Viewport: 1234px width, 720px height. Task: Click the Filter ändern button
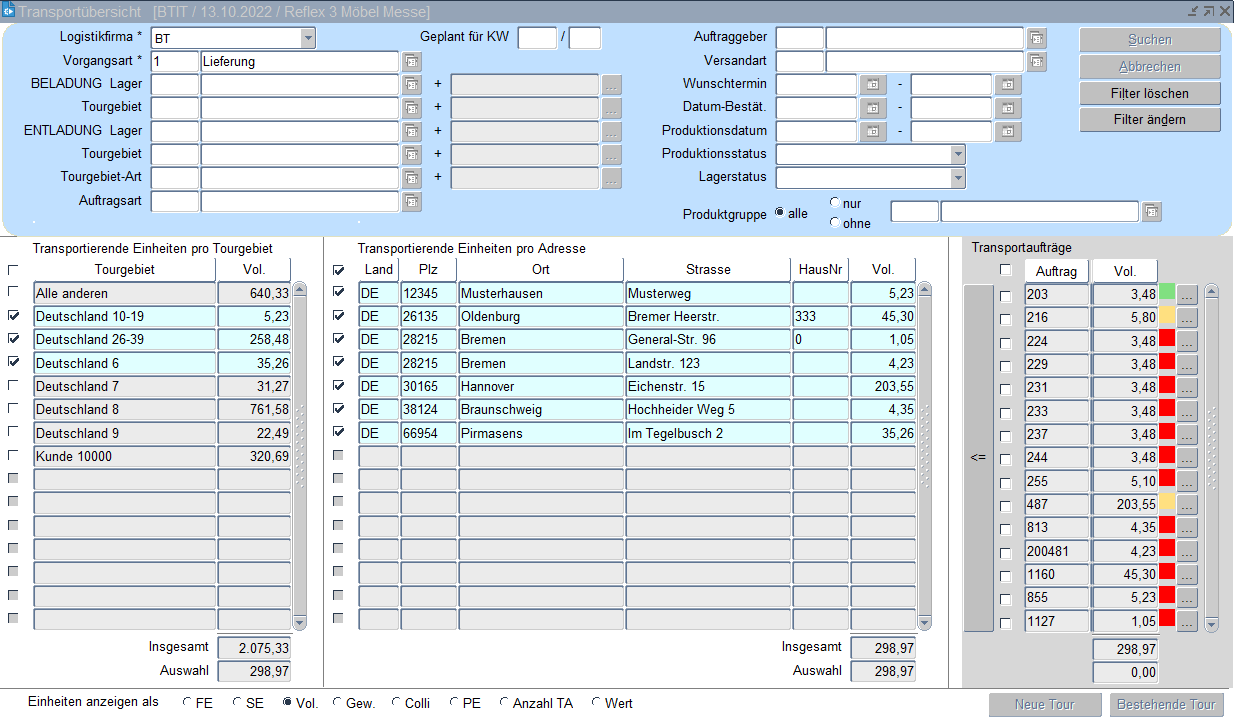tap(1150, 120)
